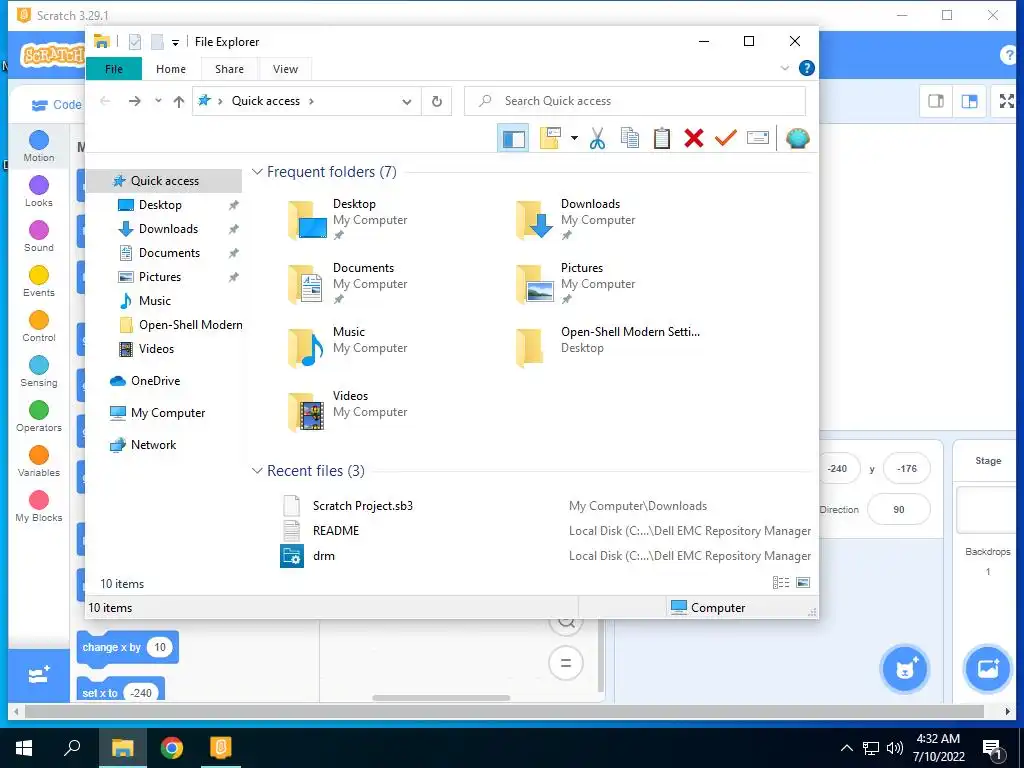
Task: Open Classic Explorer shell settings icon
Action: 797,138
